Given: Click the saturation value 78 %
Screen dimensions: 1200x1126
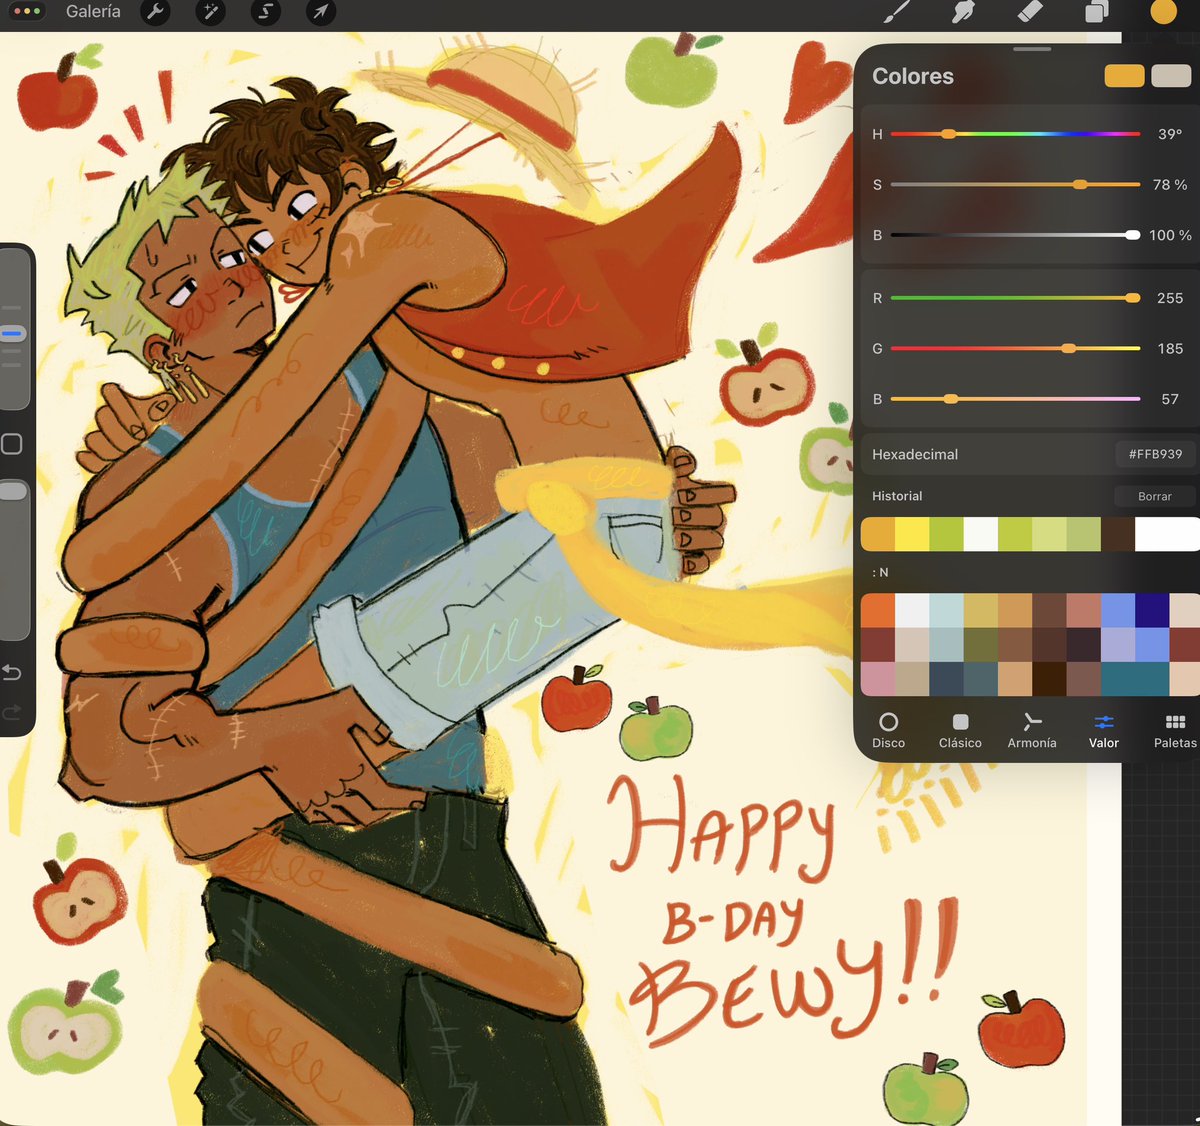Looking at the screenshot, I should tap(1170, 184).
